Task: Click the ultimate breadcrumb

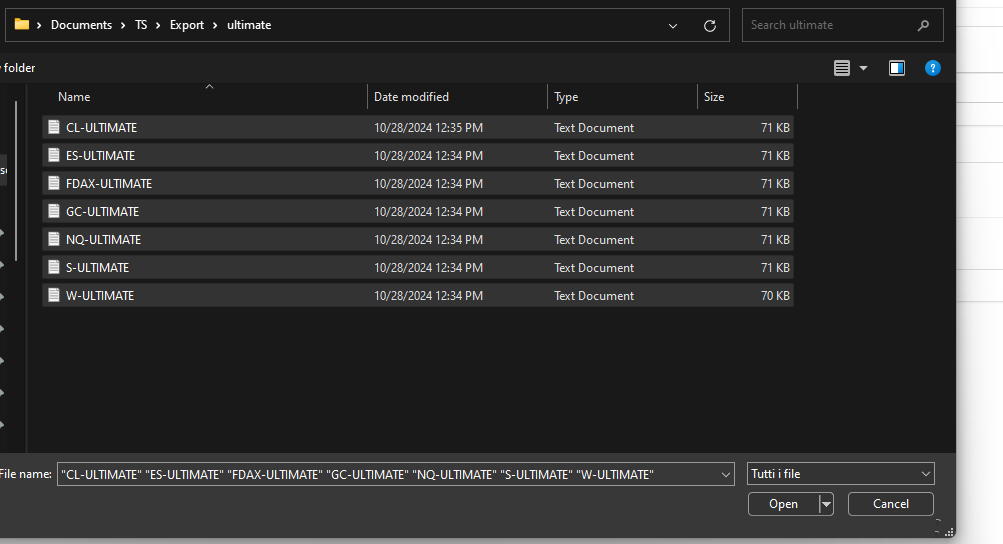Action: [x=249, y=25]
